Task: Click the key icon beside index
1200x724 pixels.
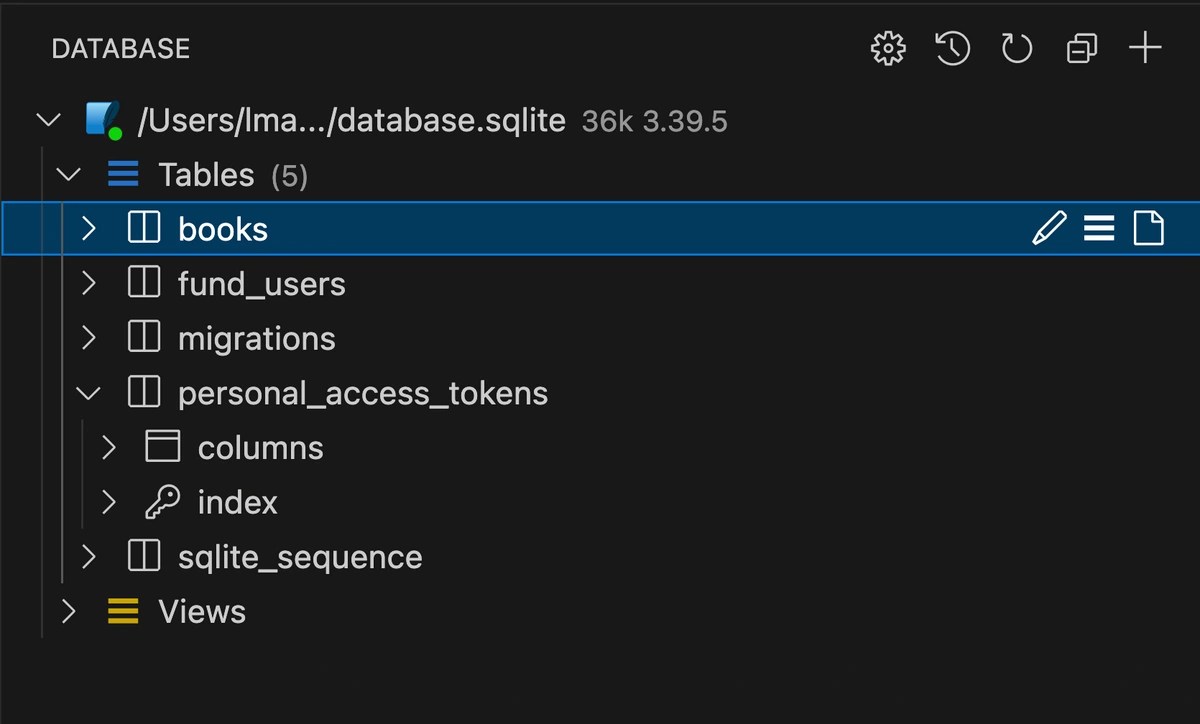Action: click(162, 502)
